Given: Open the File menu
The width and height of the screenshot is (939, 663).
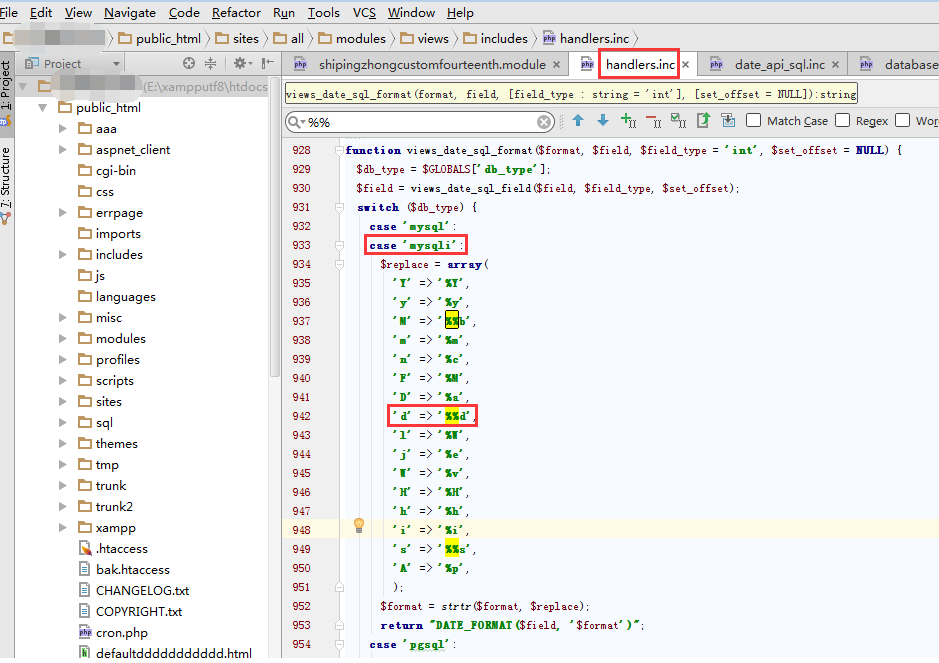Looking at the screenshot, I should pyautogui.click(x=8, y=13).
